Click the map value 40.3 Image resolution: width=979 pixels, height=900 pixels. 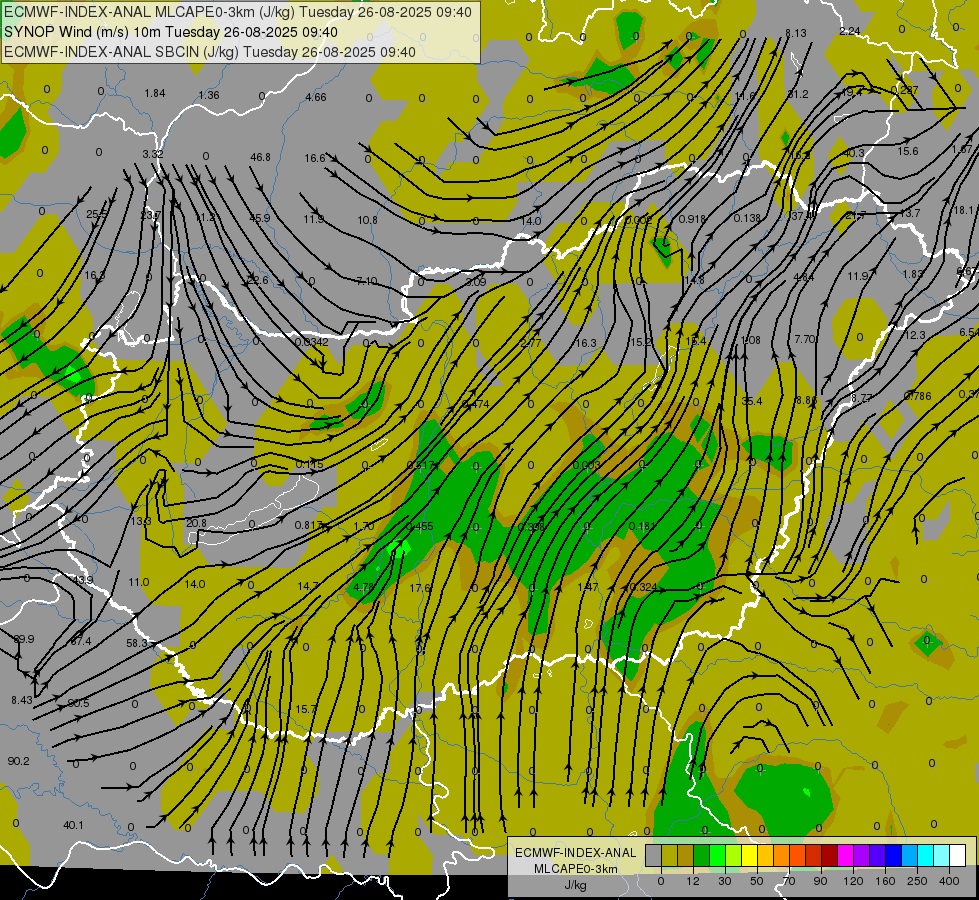[x=854, y=153]
